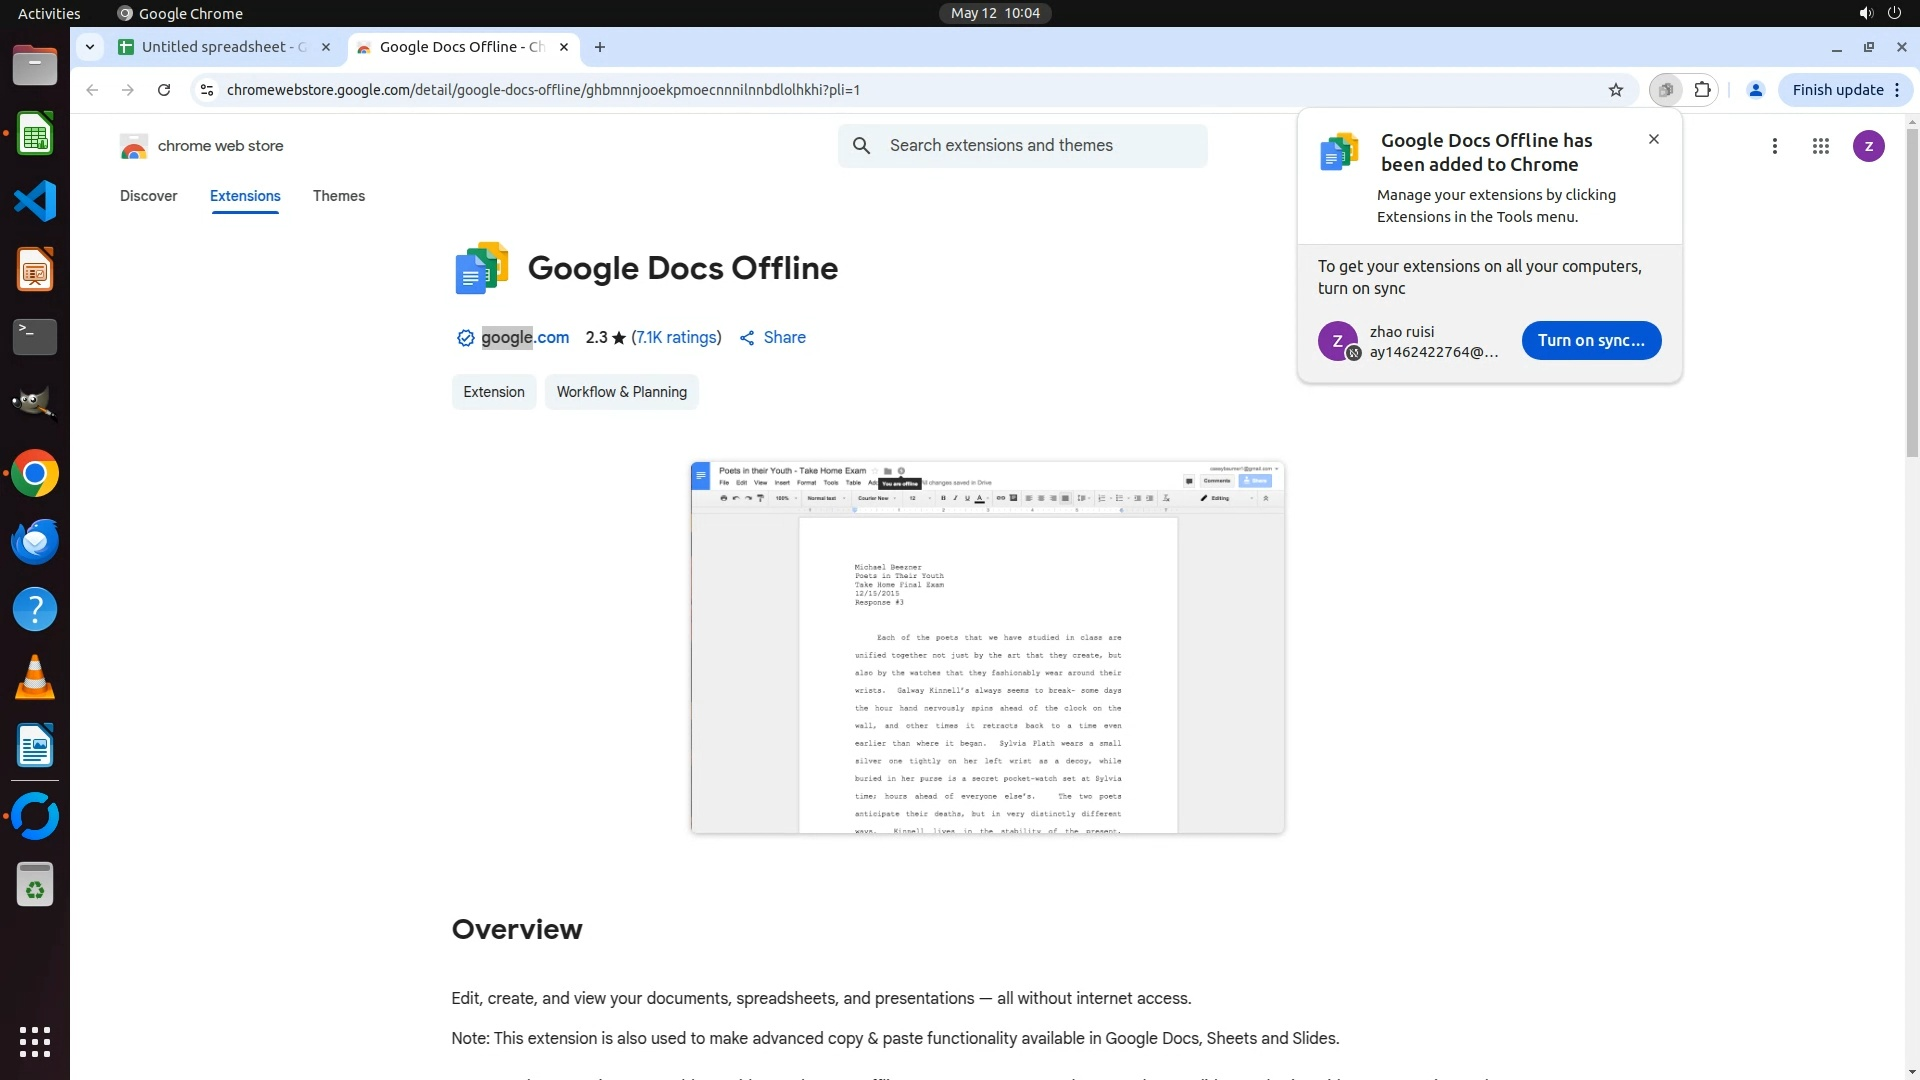Open Google apps grid
This screenshot has width=1920, height=1080.
pos(1820,146)
